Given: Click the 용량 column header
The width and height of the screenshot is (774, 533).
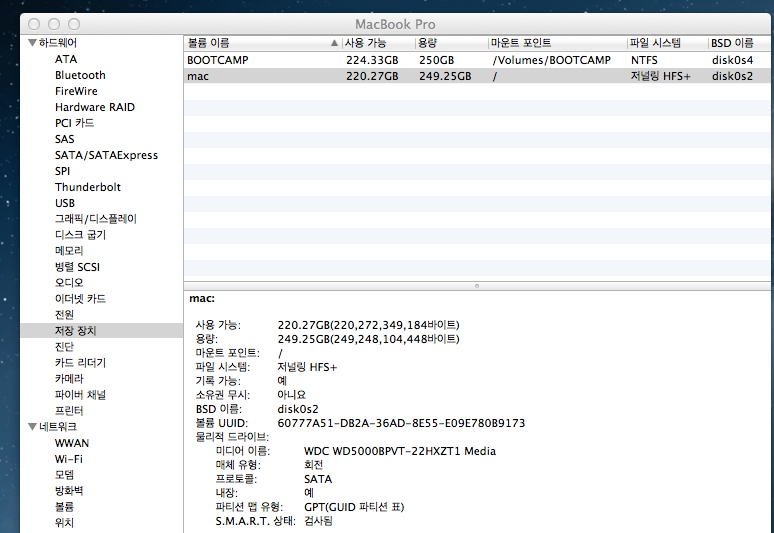Looking at the screenshot, I should 450,43.
